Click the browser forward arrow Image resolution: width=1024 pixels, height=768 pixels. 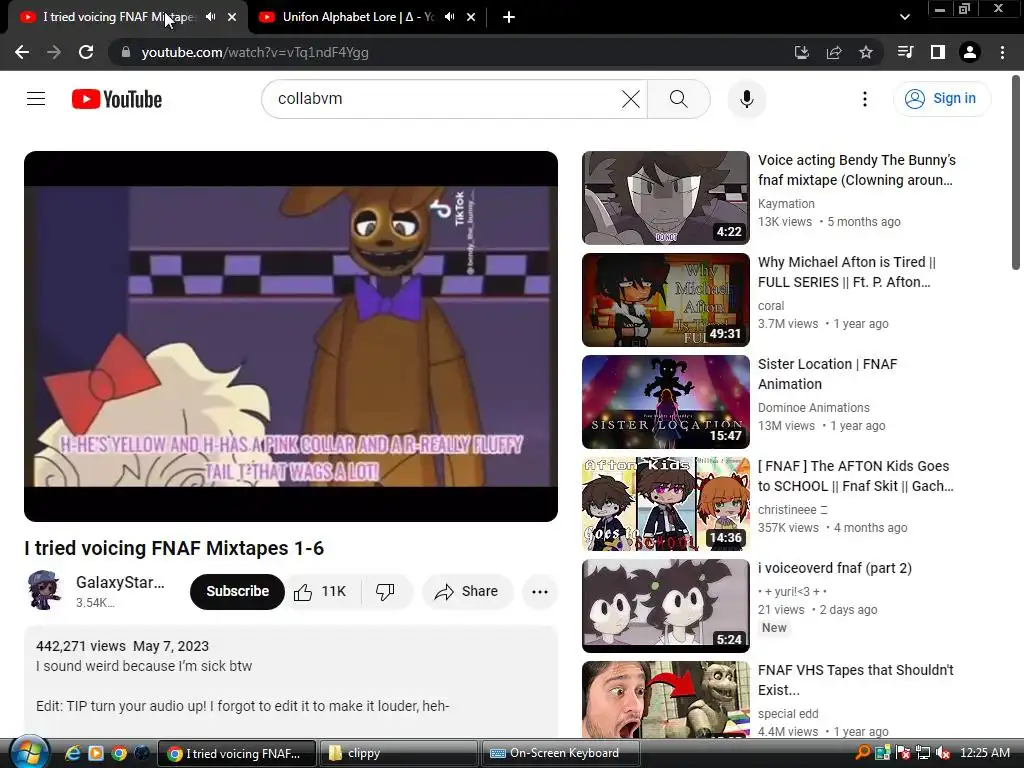pos(54,52)
